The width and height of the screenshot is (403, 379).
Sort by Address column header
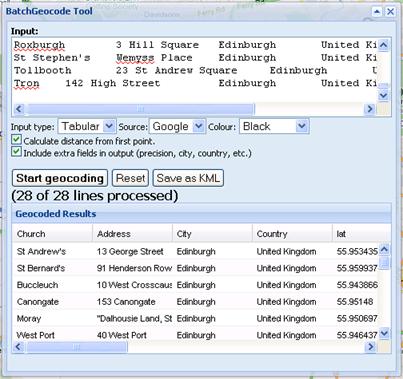[x=132, y=234]
